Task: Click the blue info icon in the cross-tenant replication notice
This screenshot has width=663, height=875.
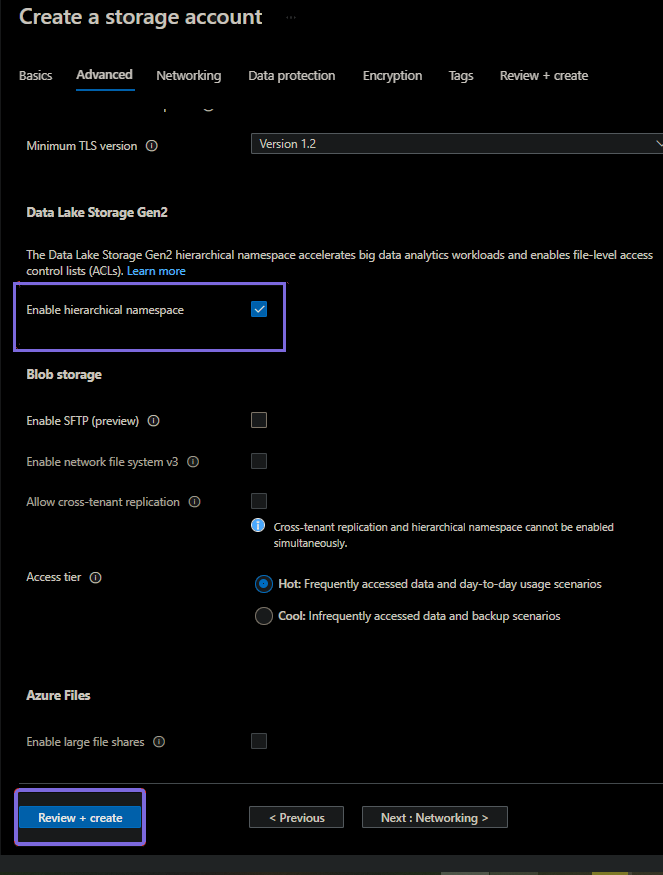Action: 258,526
